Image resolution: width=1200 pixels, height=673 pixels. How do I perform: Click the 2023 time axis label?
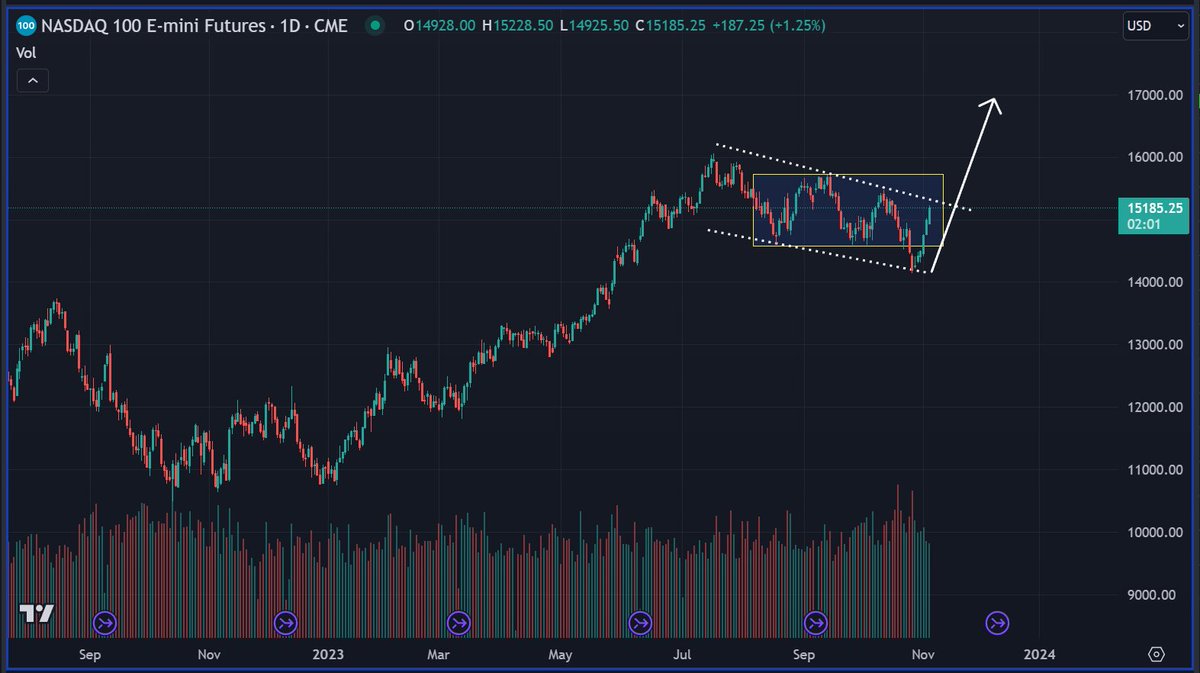[328, 655]
